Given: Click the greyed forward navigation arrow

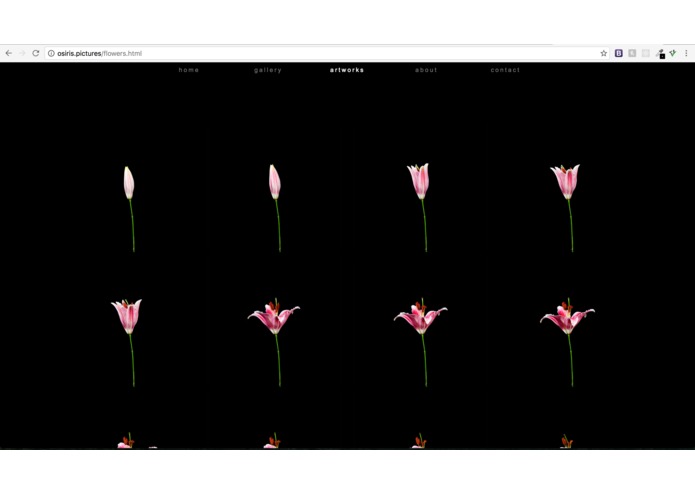Looking at the screenshot, I should pyautogui.click(x=22, y=53).
